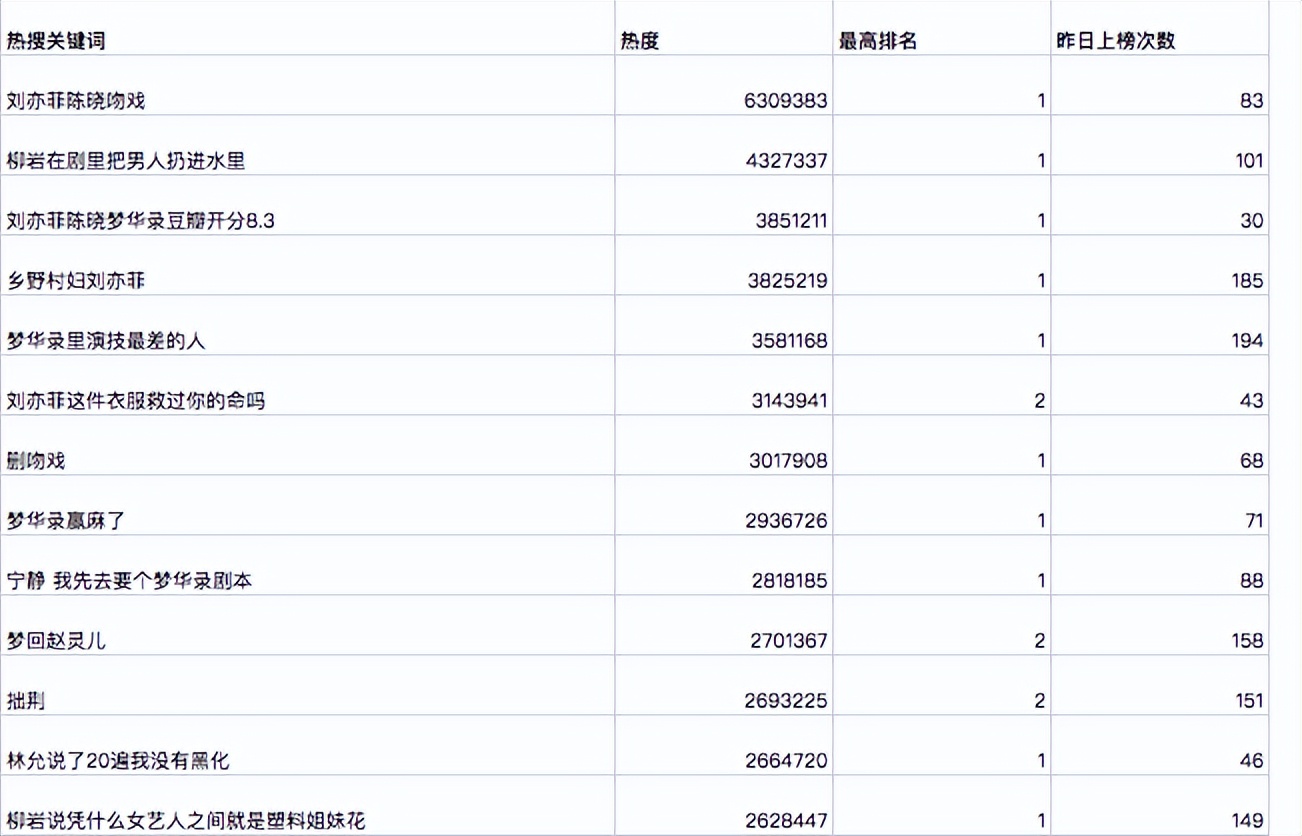Screen dimensions: 1302x836
Task: Click the keyword 乡野村妇刘亦菲
Action: [x=76, y=281]
